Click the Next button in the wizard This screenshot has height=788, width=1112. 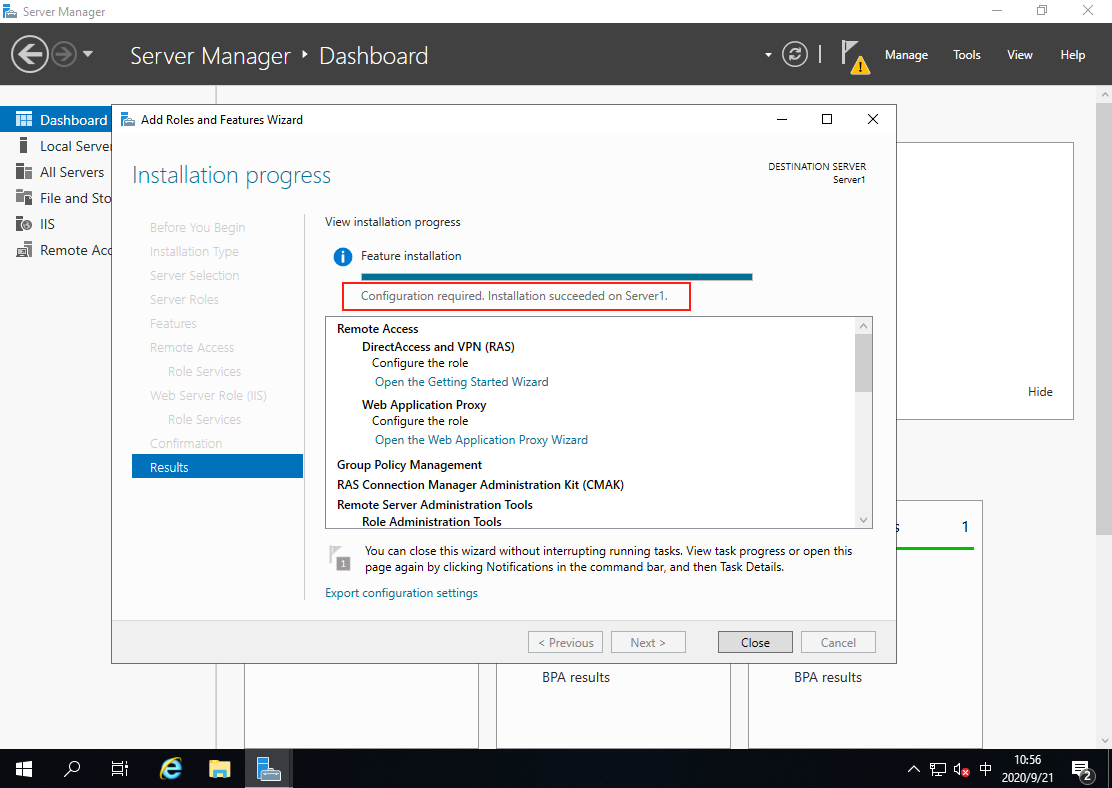pyautogui.click(x=647, y=642)
